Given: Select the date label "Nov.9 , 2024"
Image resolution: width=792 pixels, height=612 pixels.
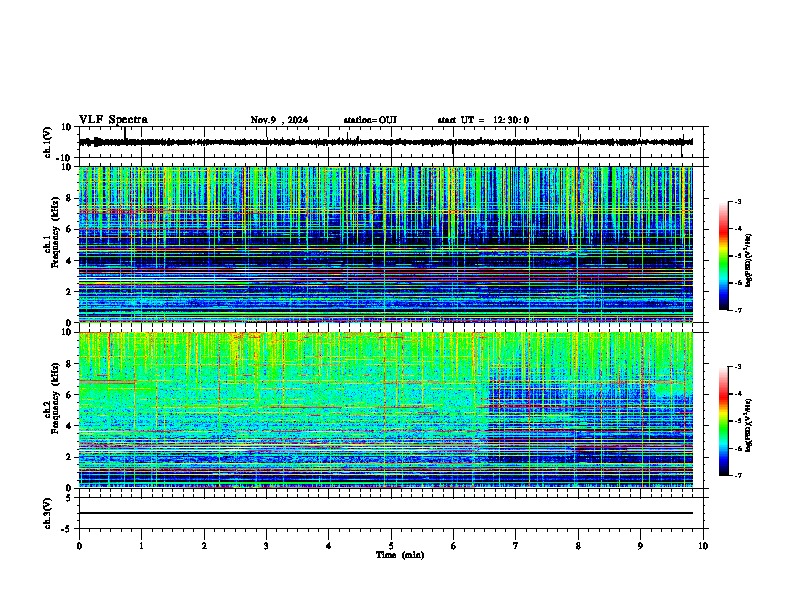Looking at the screenshot, I should [279, 120].
